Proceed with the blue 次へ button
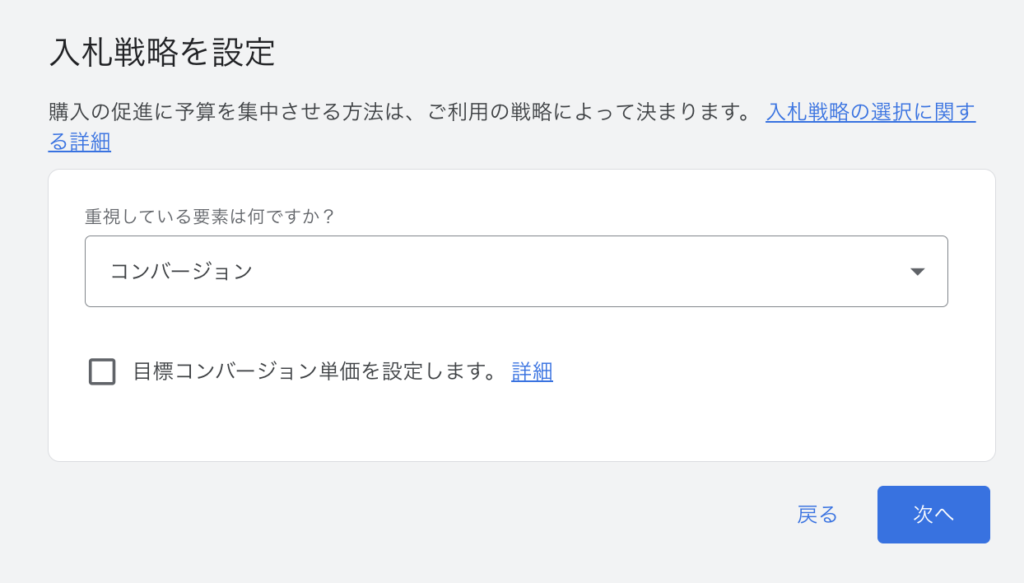The height and width of the screenshot is (583, 1024). (933, 514)
